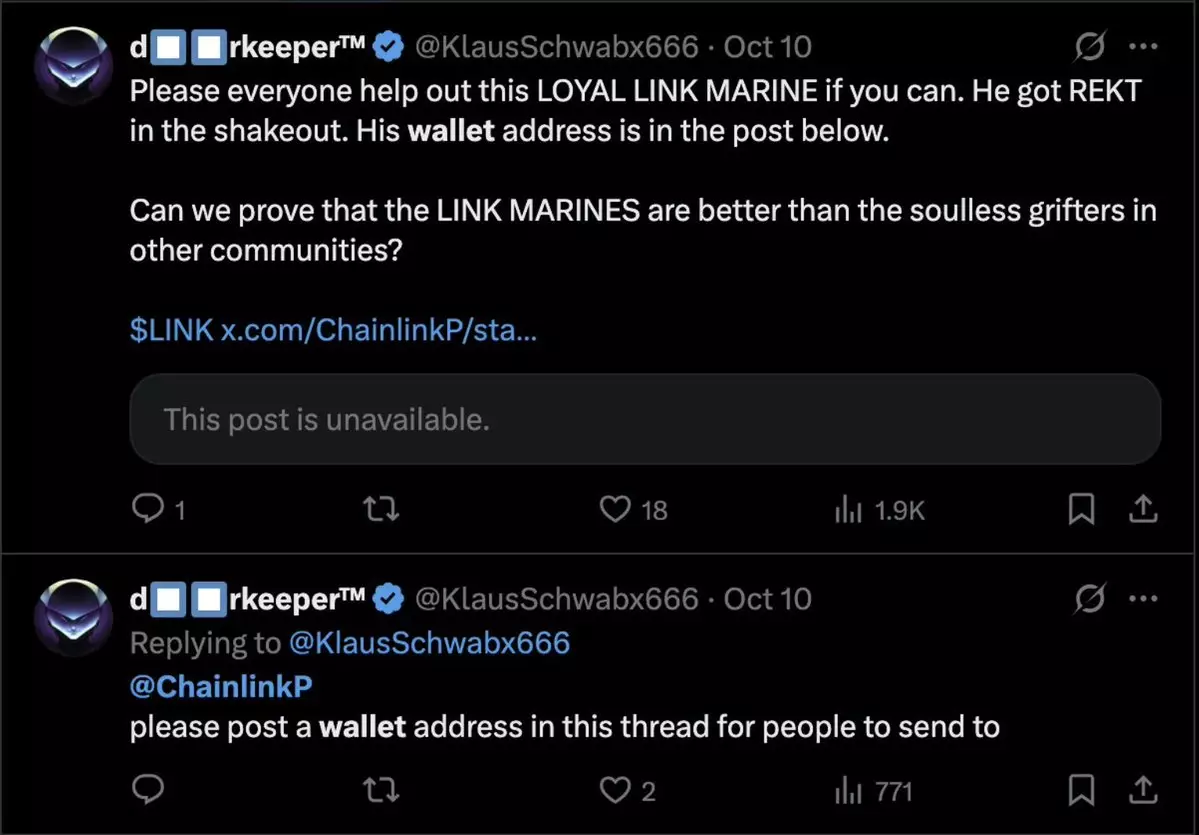1199x835 pixels.
Task: Open the unavailable quoted post box
Action: click(645, 419)
